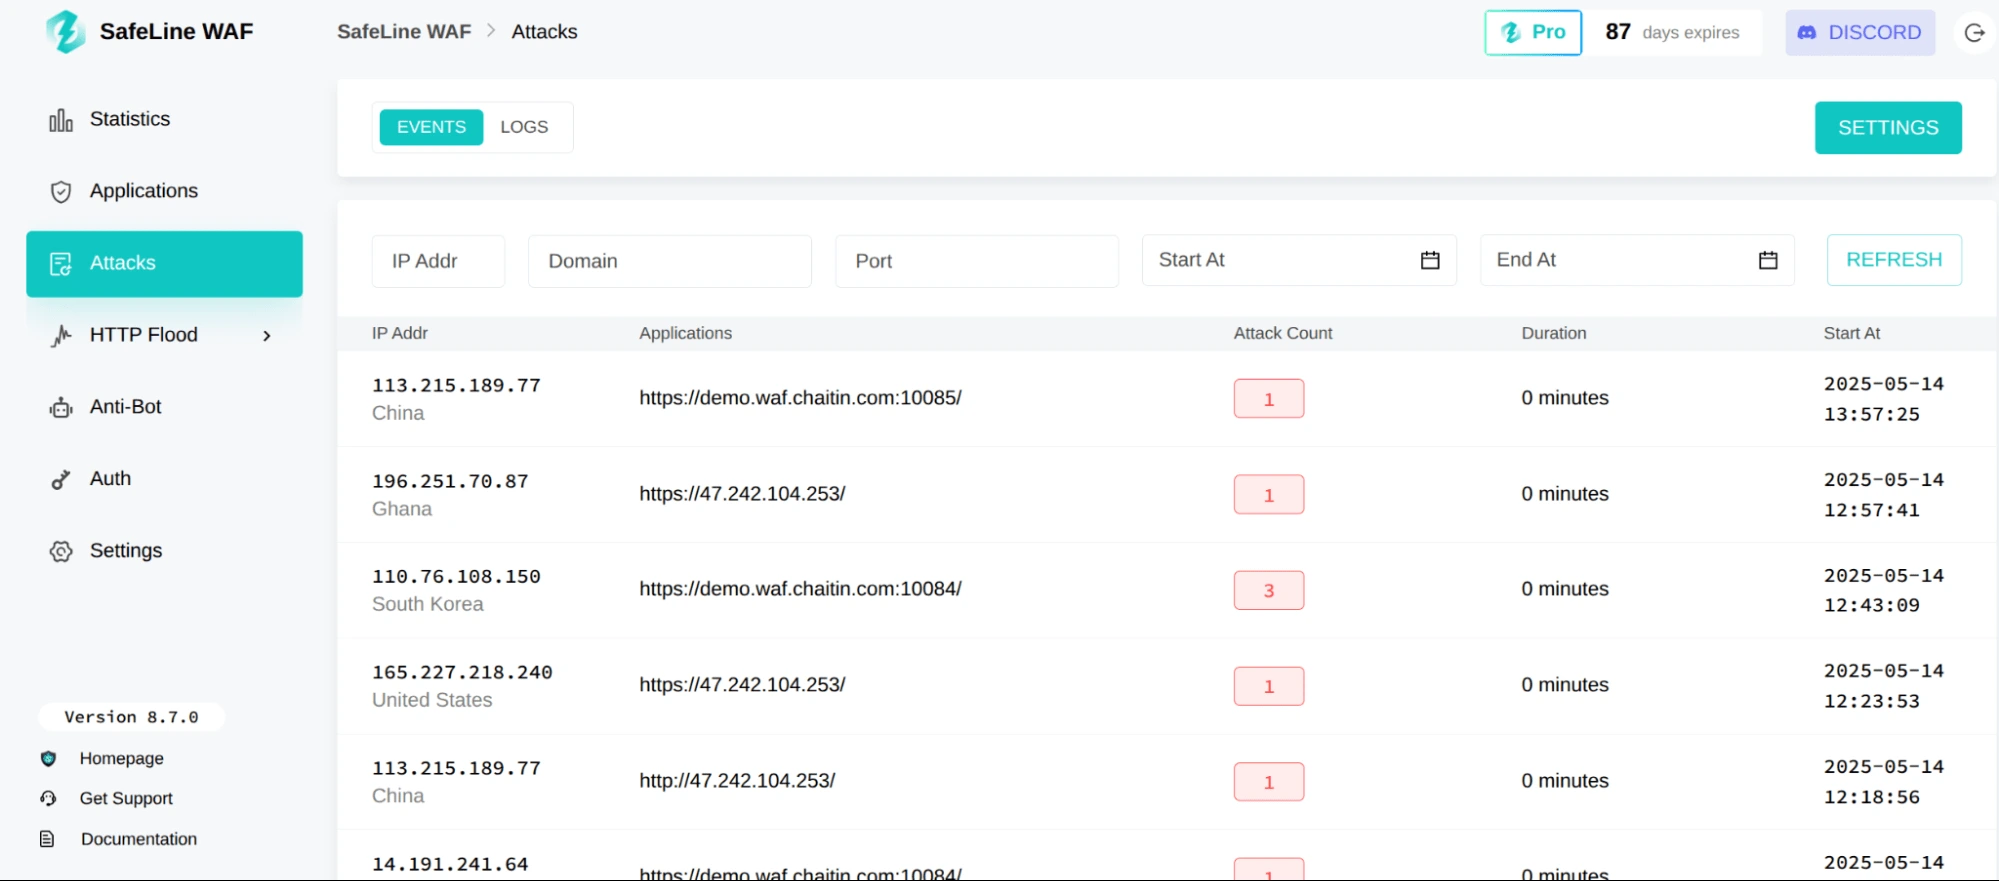Click the Ghana country label
The image size is (1999, 881).
(x=402, y=509)
